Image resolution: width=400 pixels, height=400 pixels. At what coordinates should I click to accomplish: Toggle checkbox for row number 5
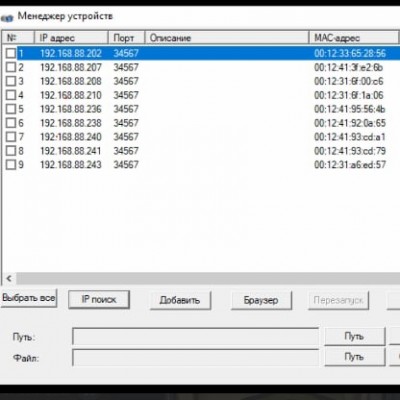11,109
